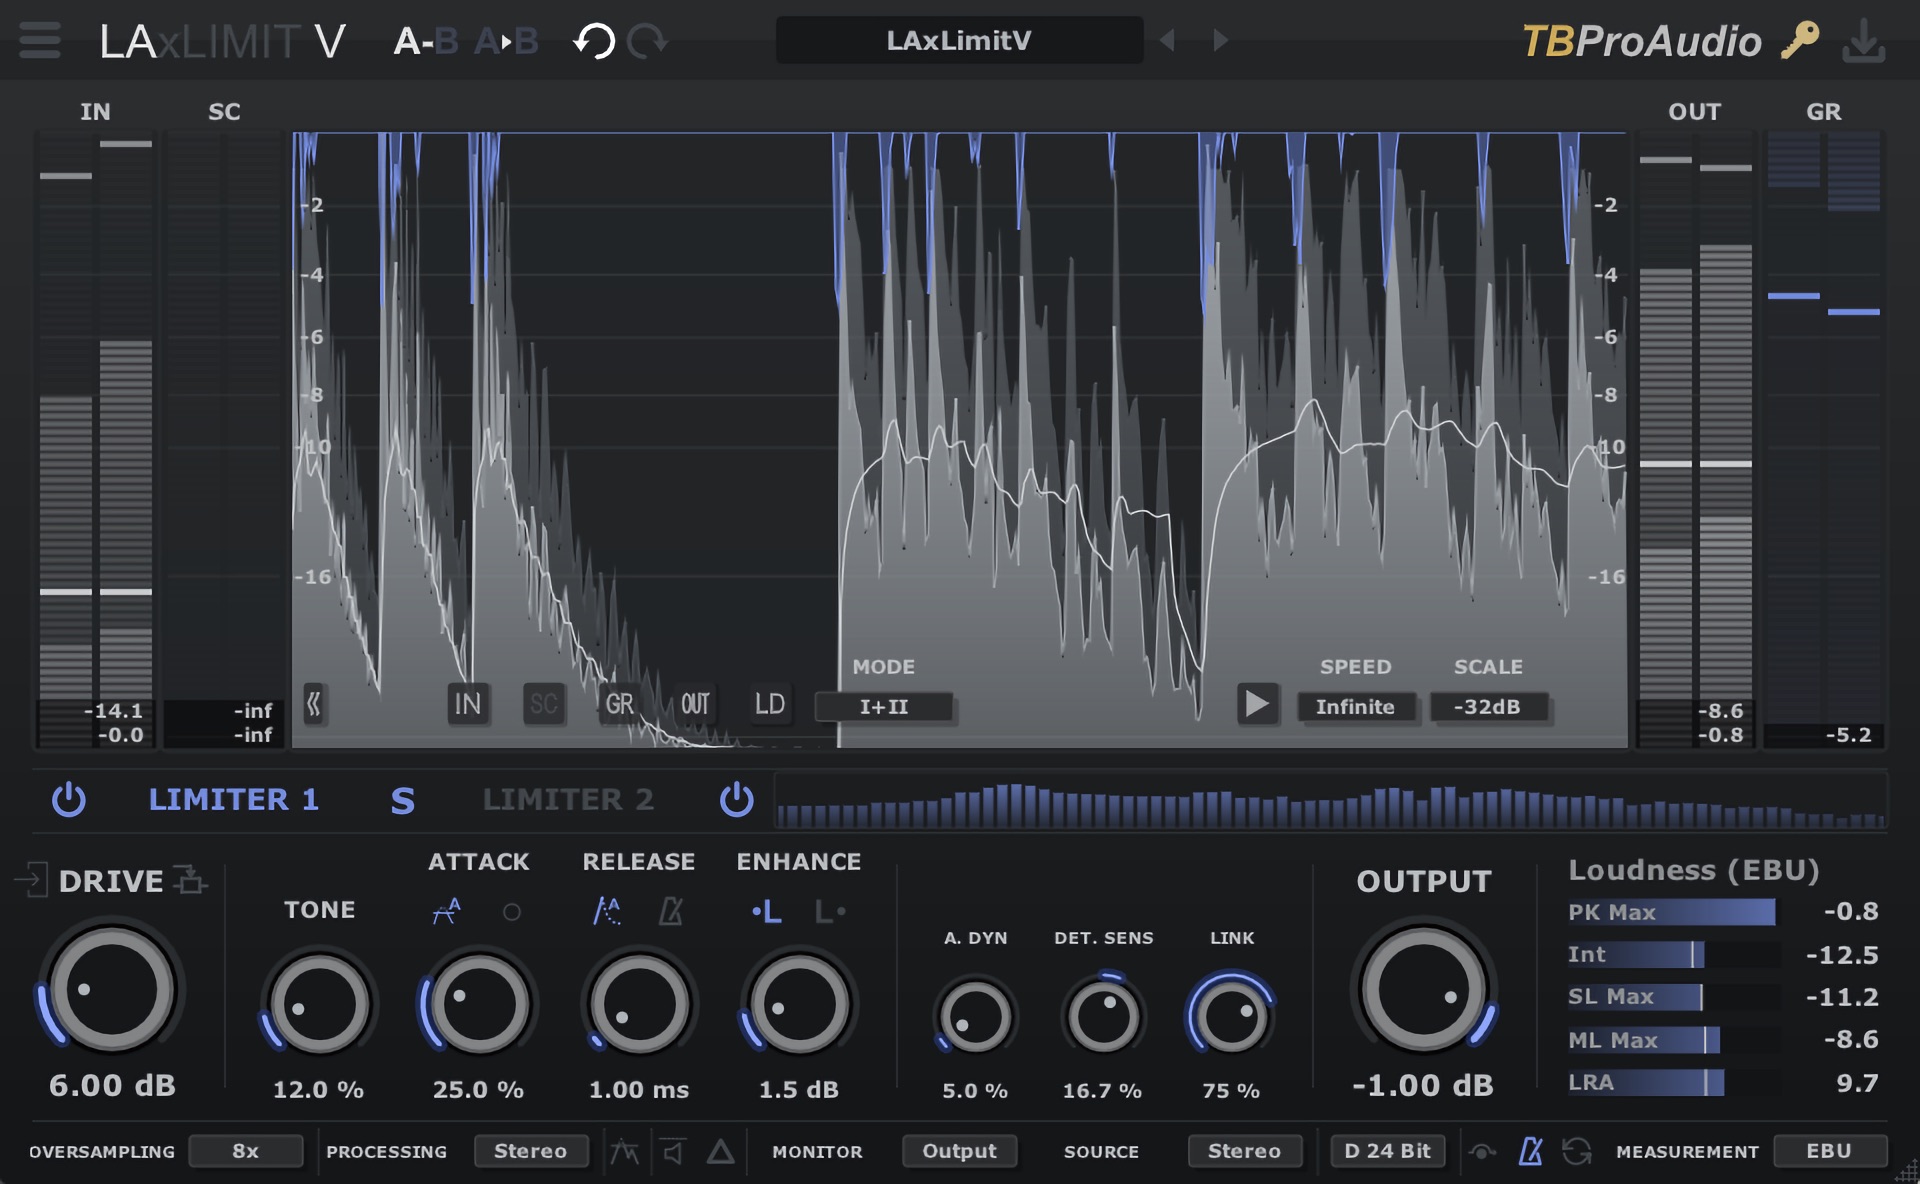Click the icon right of DRIVE label
1920x1184 pixels.
point(190,880)
